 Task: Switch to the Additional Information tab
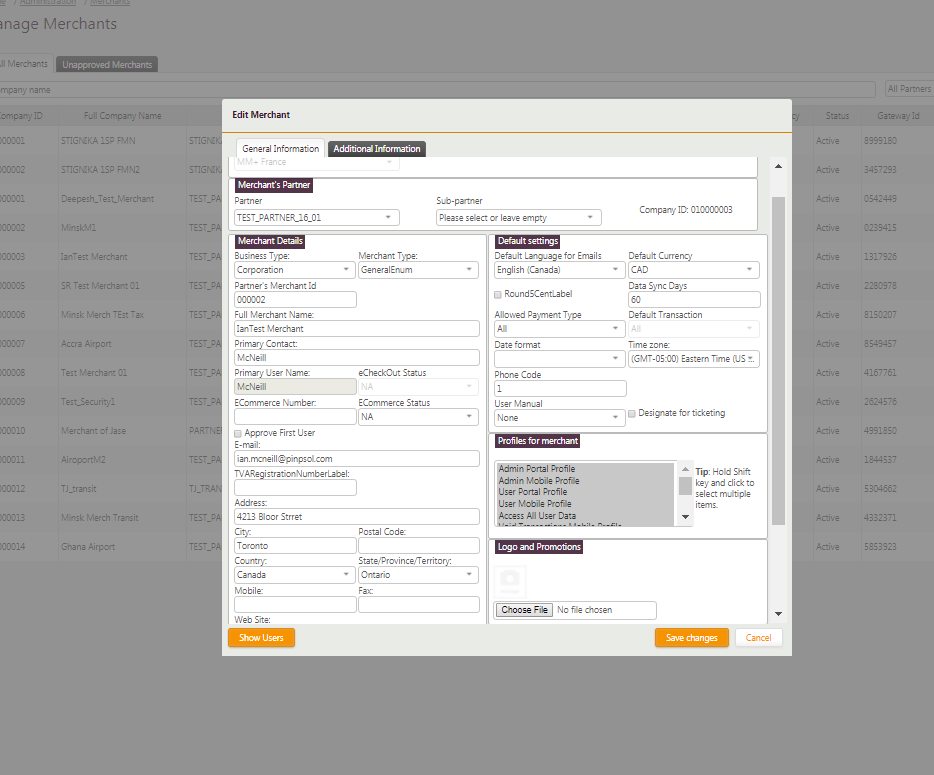coord(377,149)
